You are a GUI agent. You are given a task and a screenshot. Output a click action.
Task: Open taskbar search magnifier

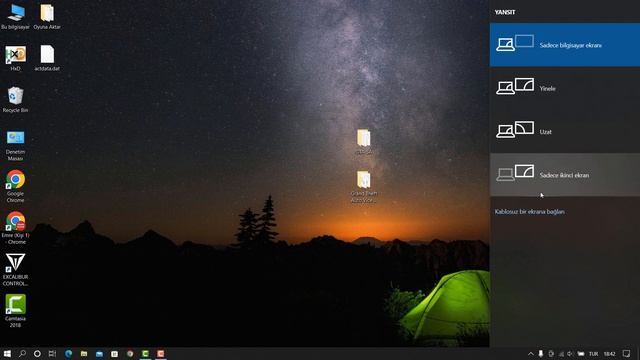coord(22,353)
